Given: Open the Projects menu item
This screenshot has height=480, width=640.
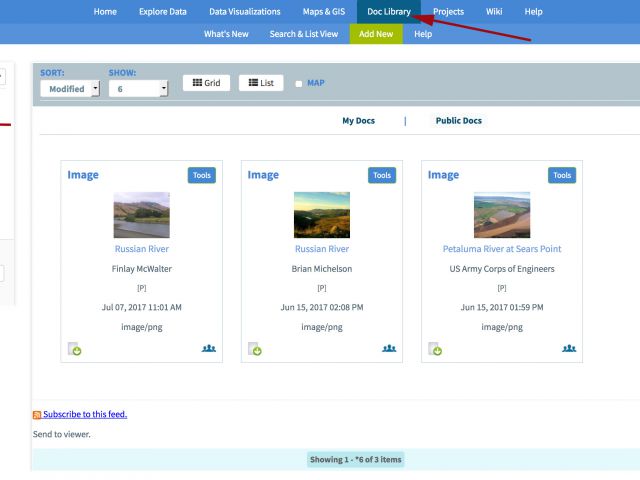Looking at the screenshot, I should coord(449,11).
